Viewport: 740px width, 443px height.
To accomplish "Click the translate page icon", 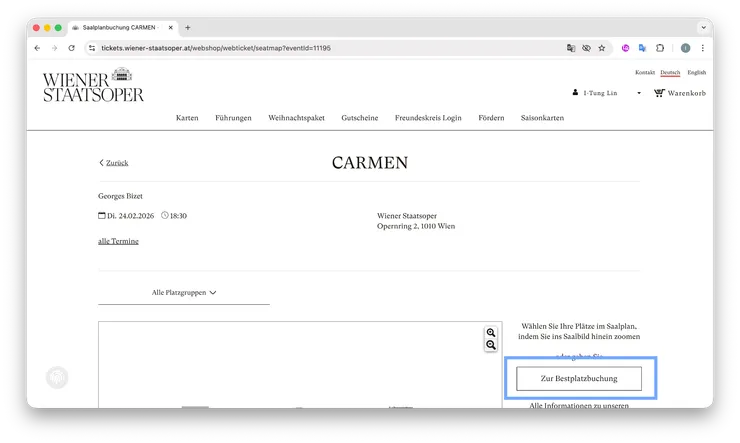I will [571, 48].
